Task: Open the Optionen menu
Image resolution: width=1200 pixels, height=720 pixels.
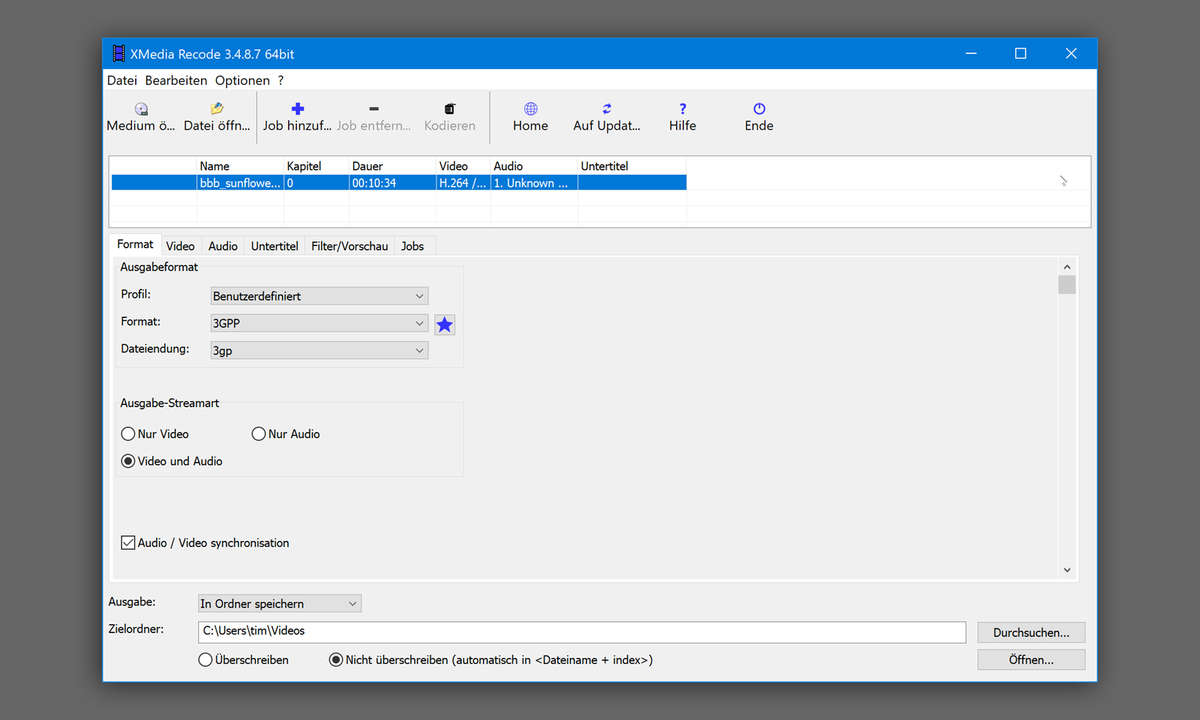Action: [x=242, y=80]
